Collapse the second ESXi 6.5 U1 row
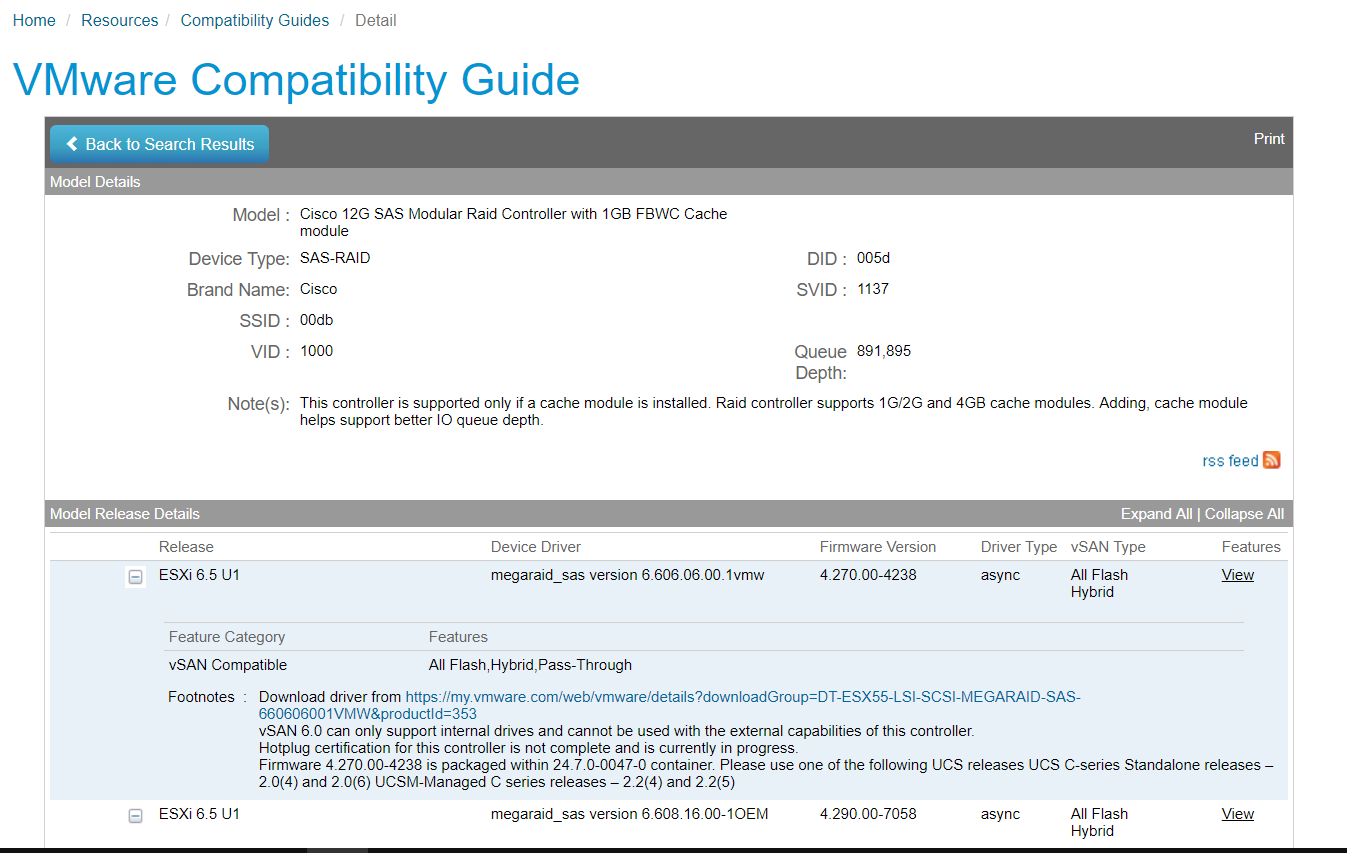1347x853 pixels. click(x=135, y=816)
